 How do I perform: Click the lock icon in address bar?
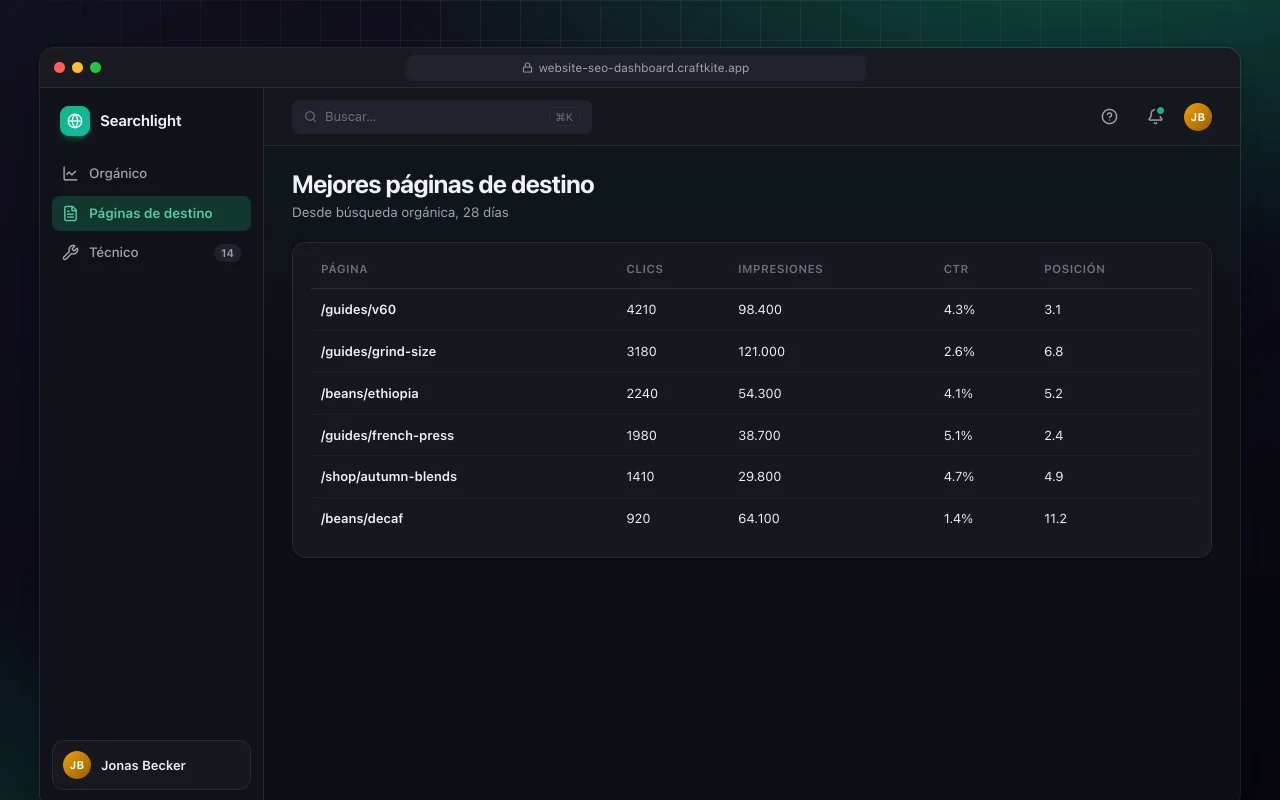[527, 68]
